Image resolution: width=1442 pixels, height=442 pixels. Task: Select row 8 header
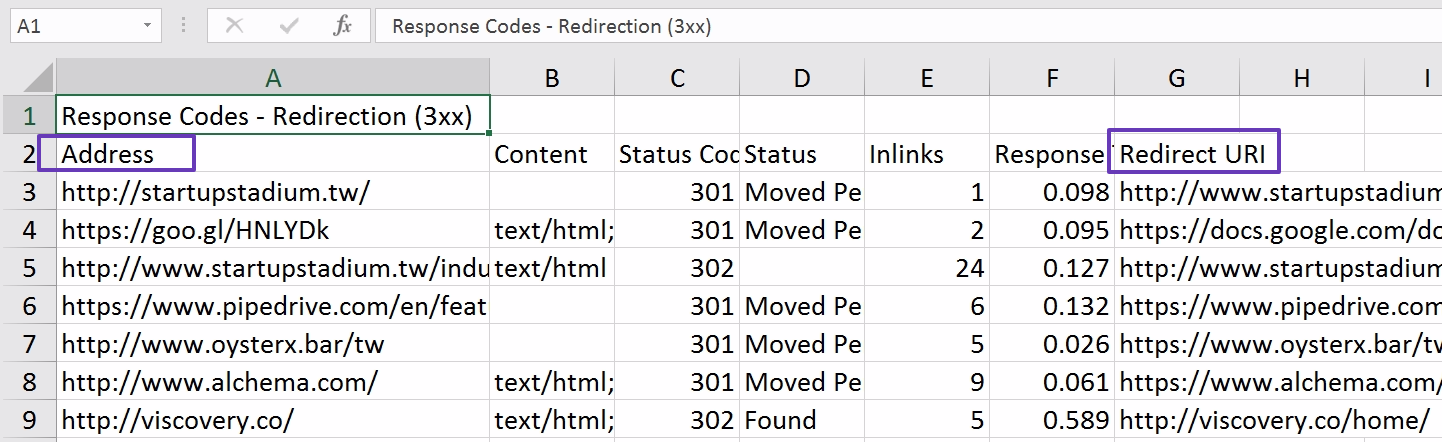click(28, 381)
